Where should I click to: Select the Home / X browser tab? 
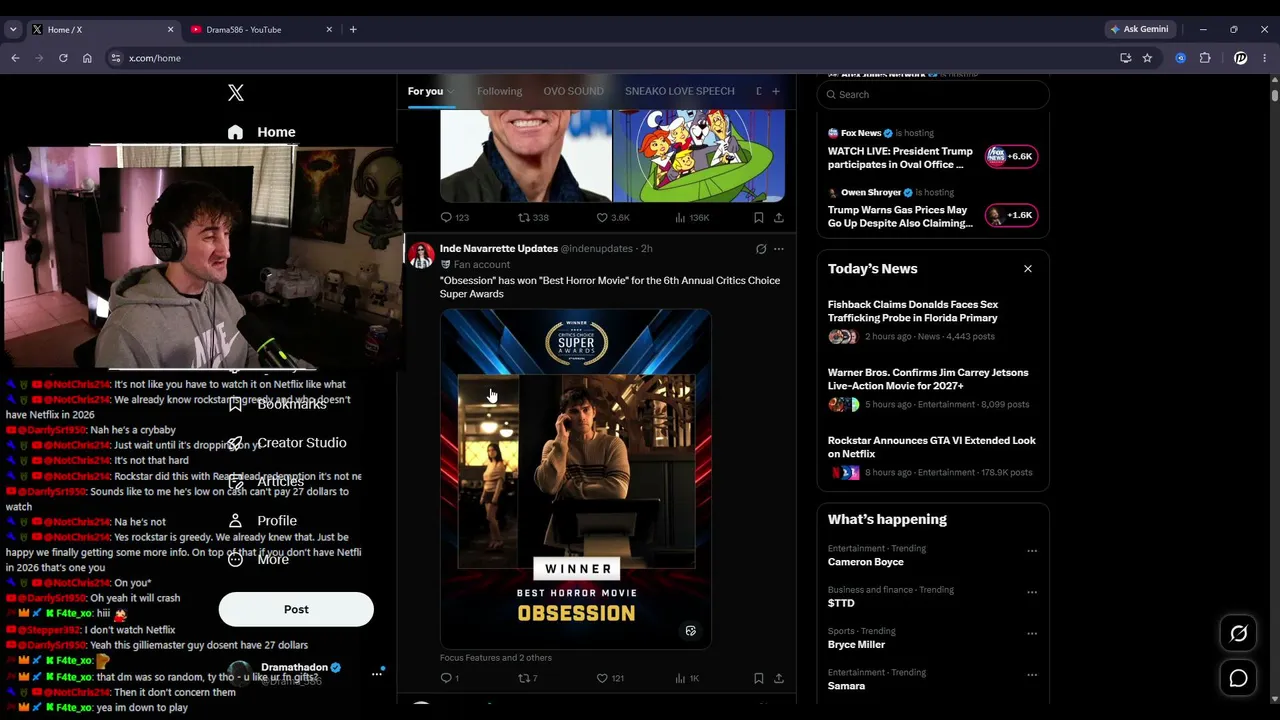pyautogui.click(x=102, y=30)
